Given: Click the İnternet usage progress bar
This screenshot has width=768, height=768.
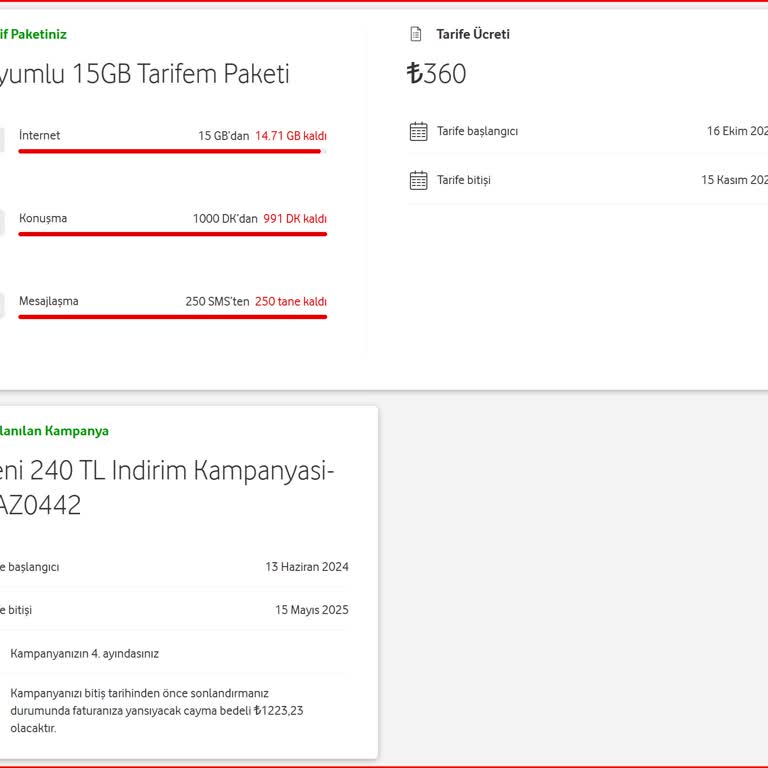Looking at the screenshot, I should tap(172, 151).
